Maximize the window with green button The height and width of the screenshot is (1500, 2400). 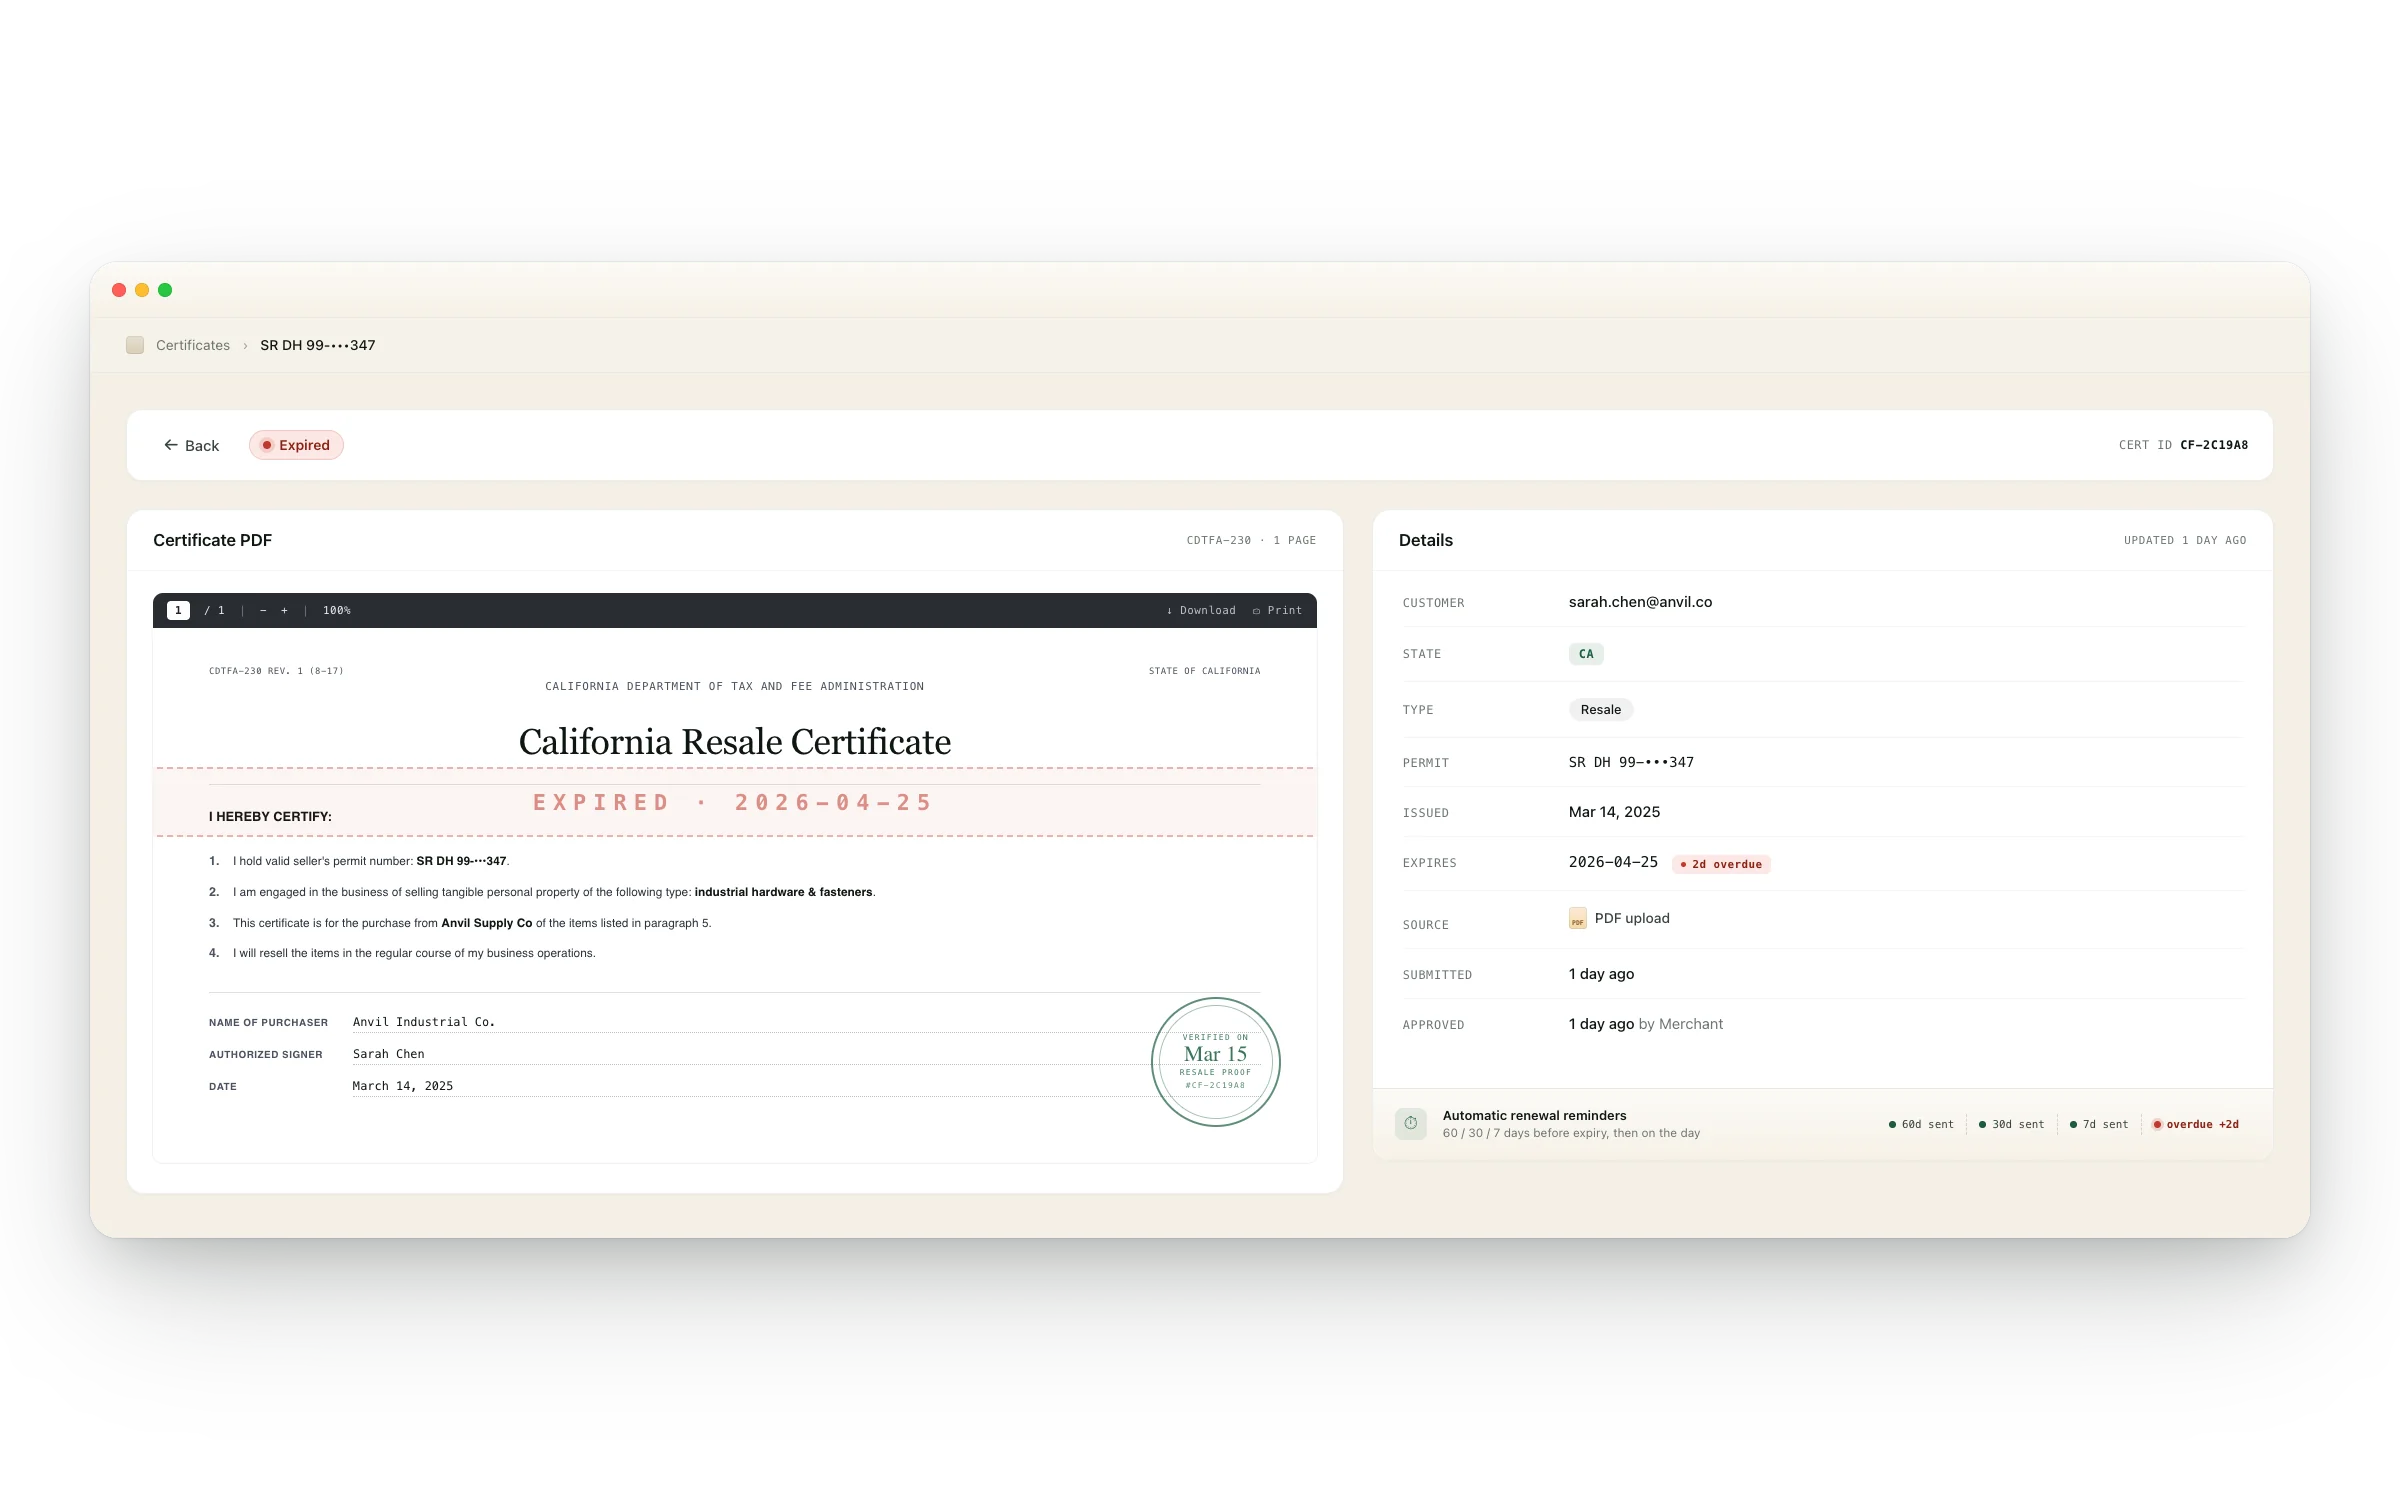[165, 290]
